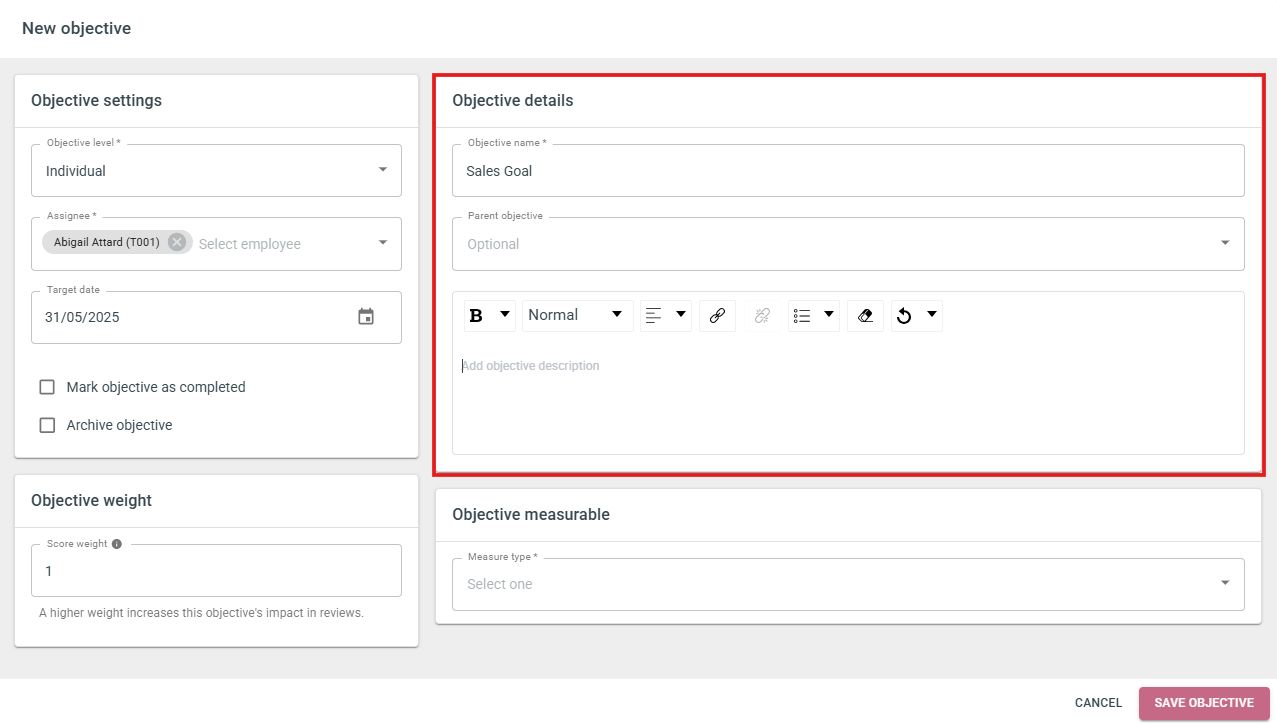Insert a link using the link icon

(x=717, y=316)
